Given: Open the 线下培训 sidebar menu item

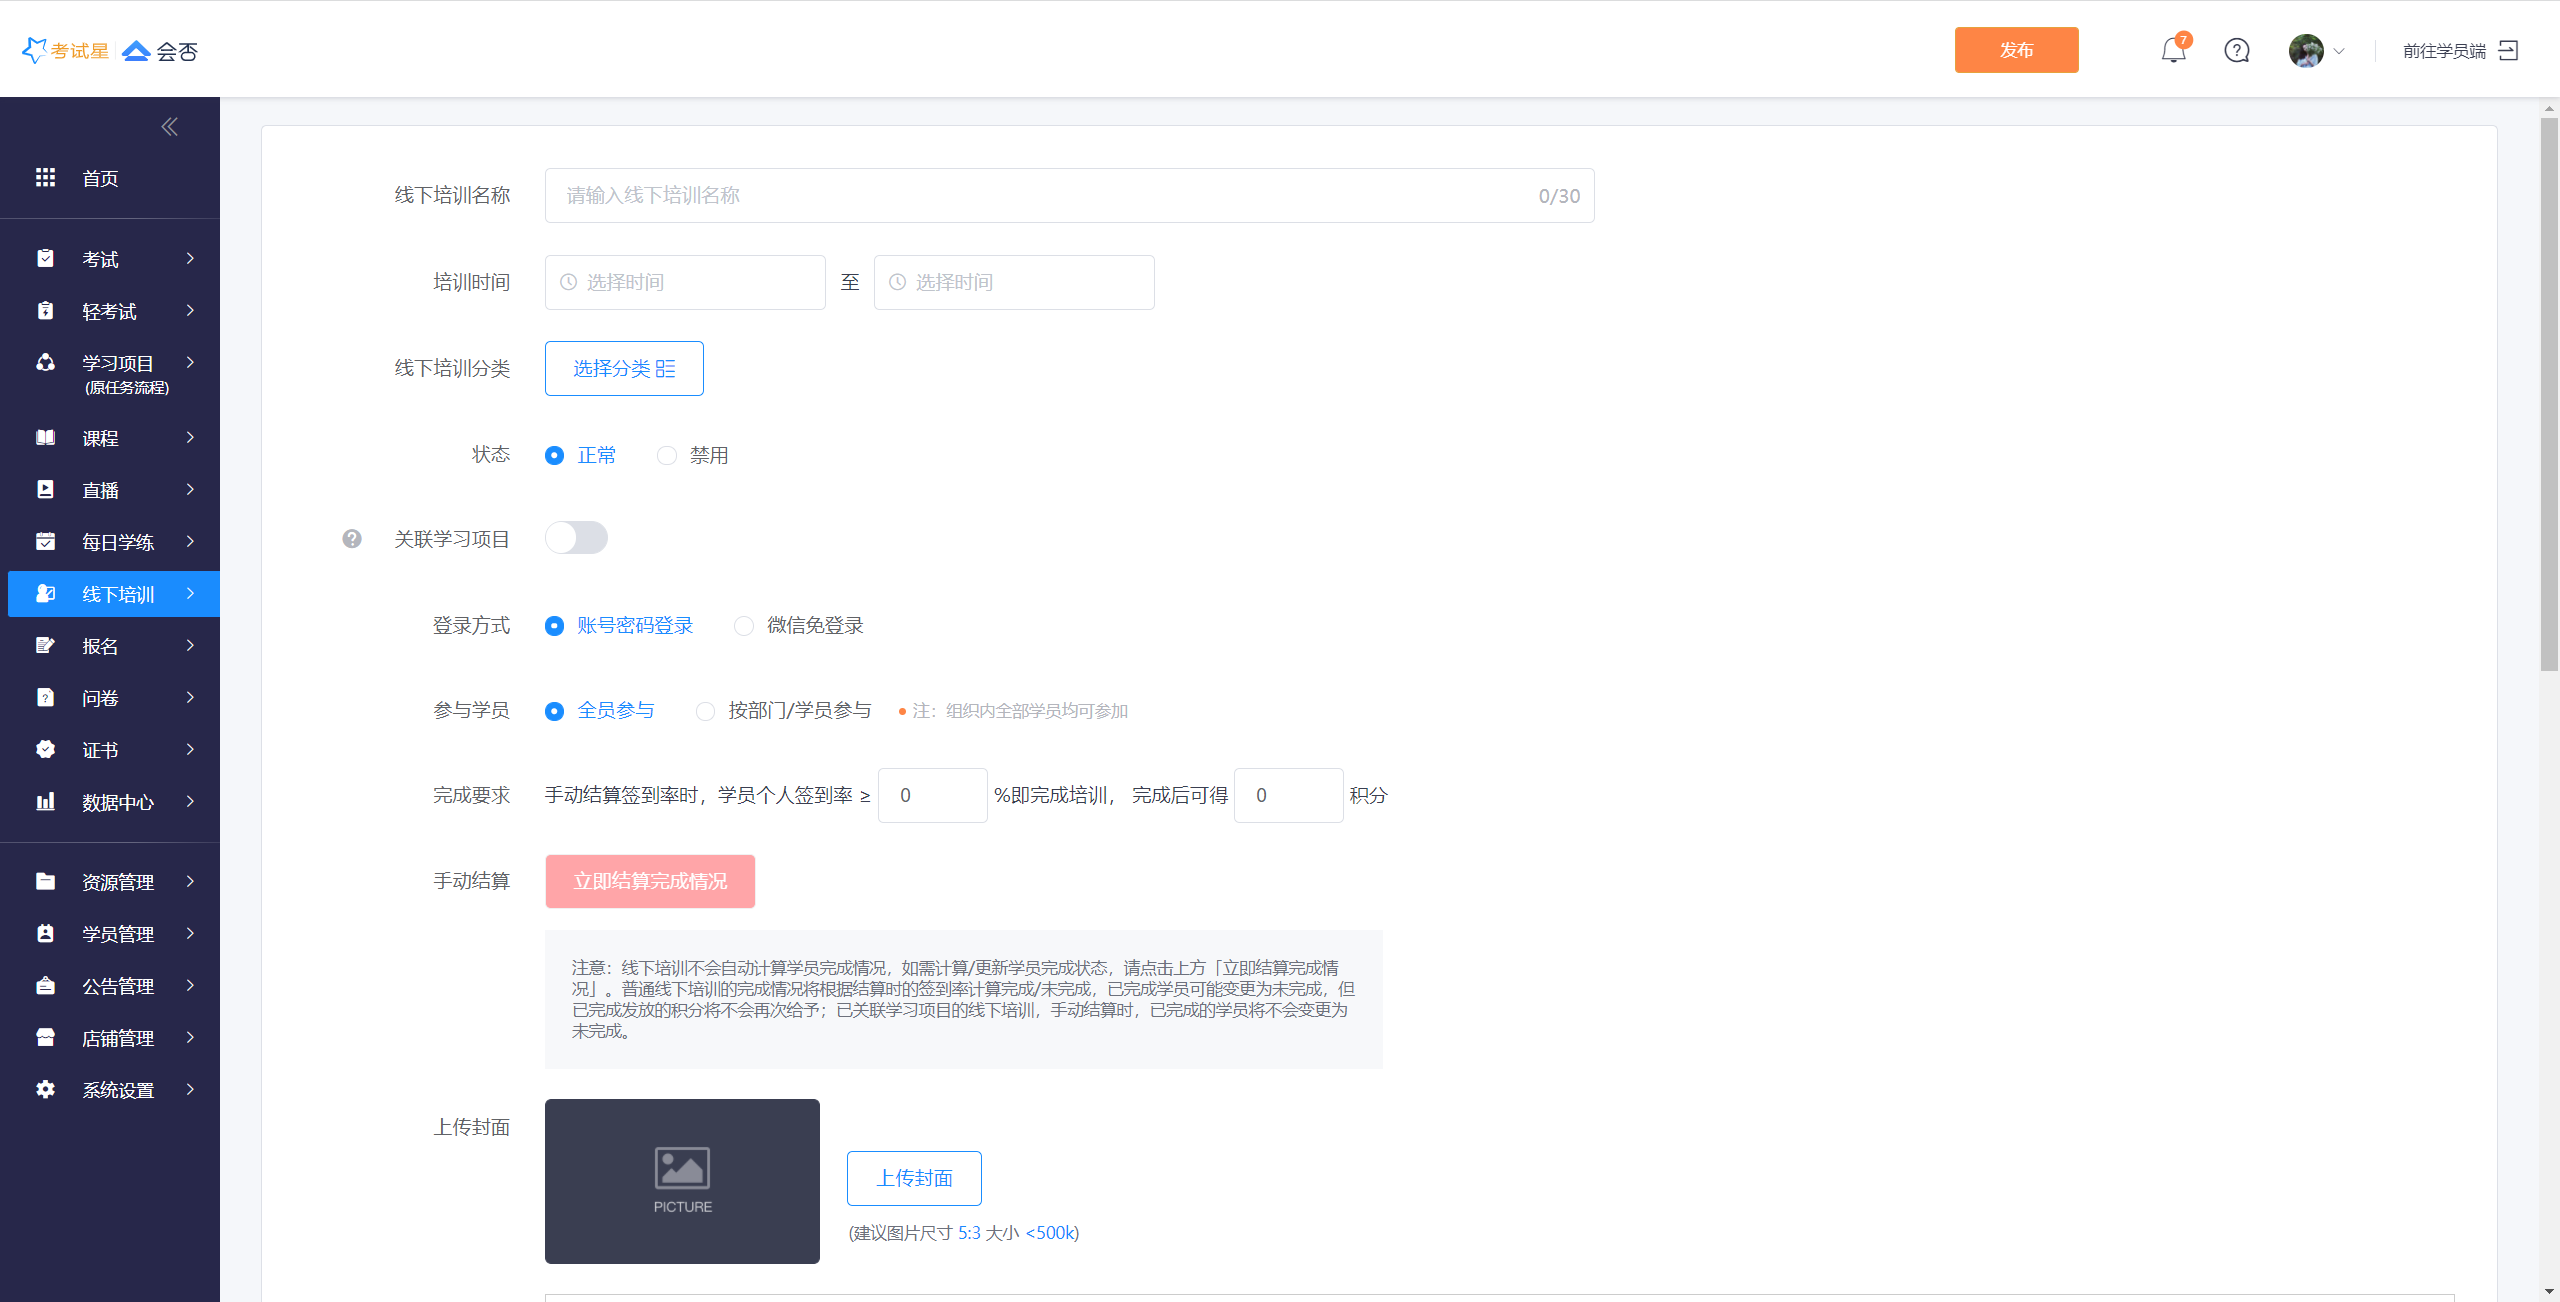Looking at the screenshot, I should point(118,594).
